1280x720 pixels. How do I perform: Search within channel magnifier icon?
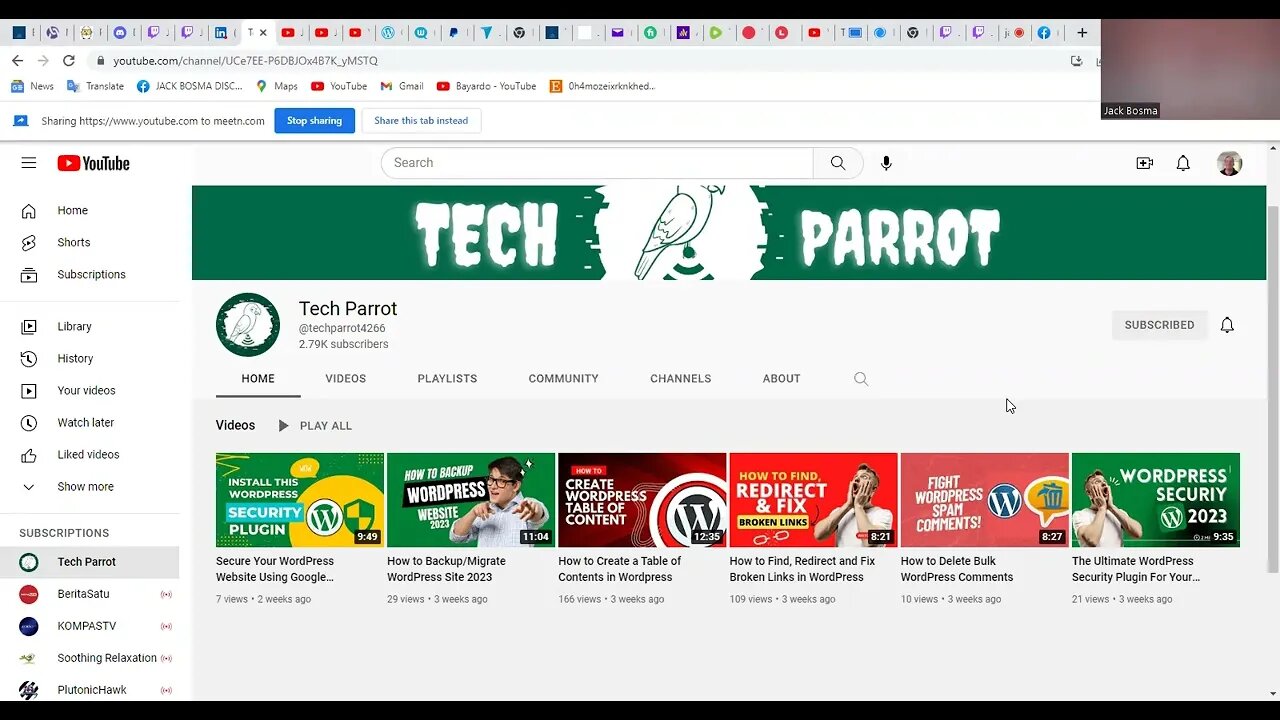pos(861,379)
